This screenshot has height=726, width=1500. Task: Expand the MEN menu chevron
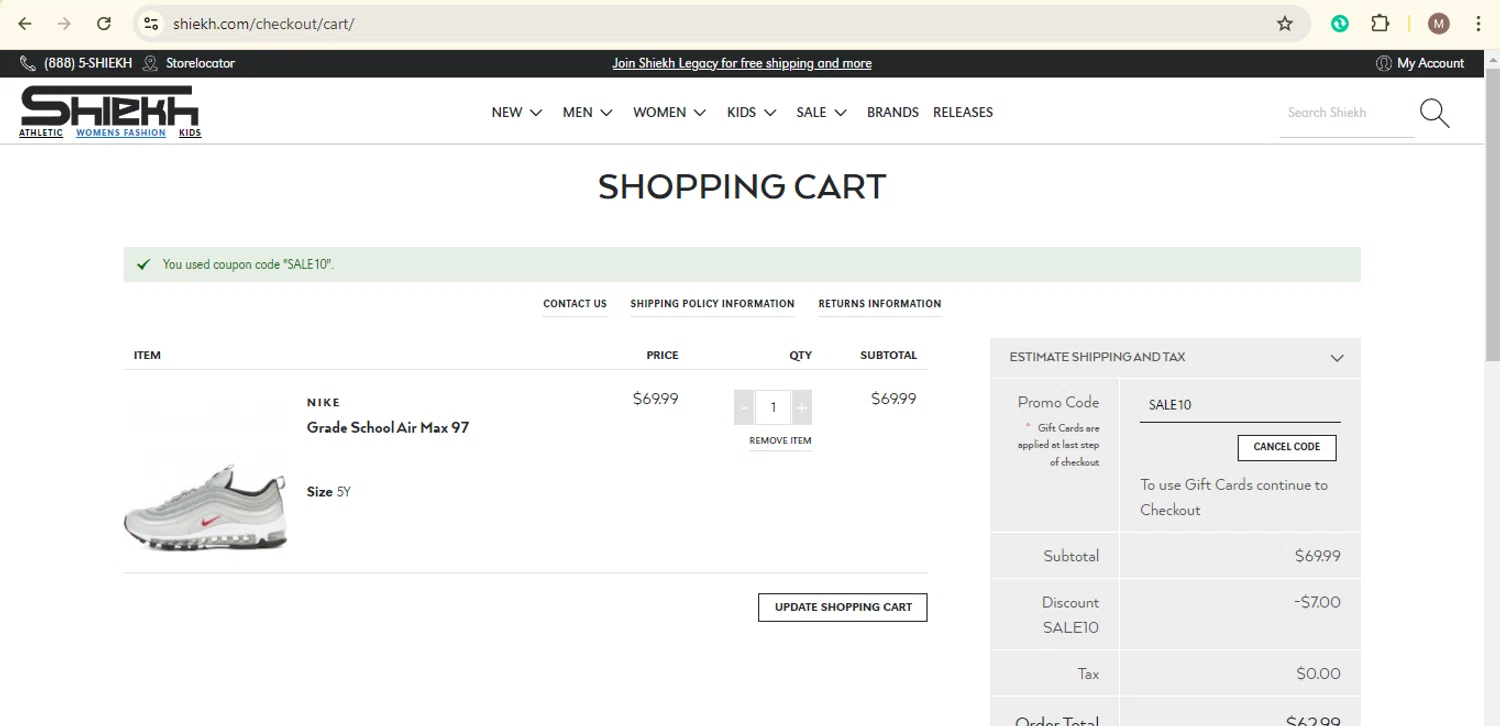pos(606,113)
